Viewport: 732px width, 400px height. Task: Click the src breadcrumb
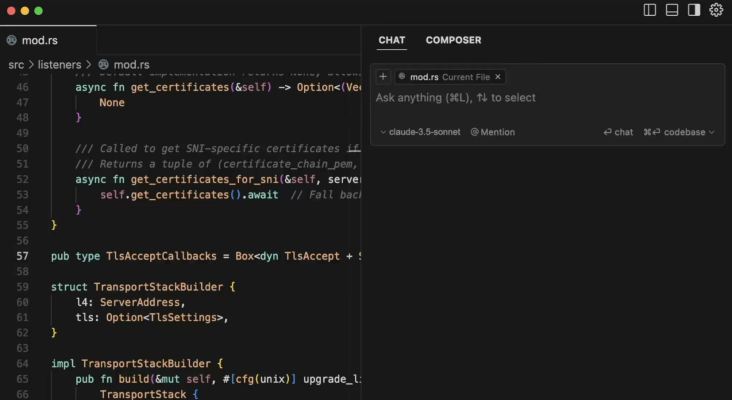tap(16, 64)
